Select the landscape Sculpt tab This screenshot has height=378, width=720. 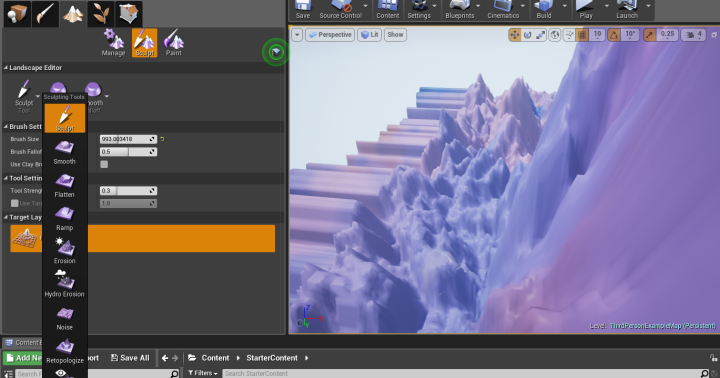(x=145, y=43)
